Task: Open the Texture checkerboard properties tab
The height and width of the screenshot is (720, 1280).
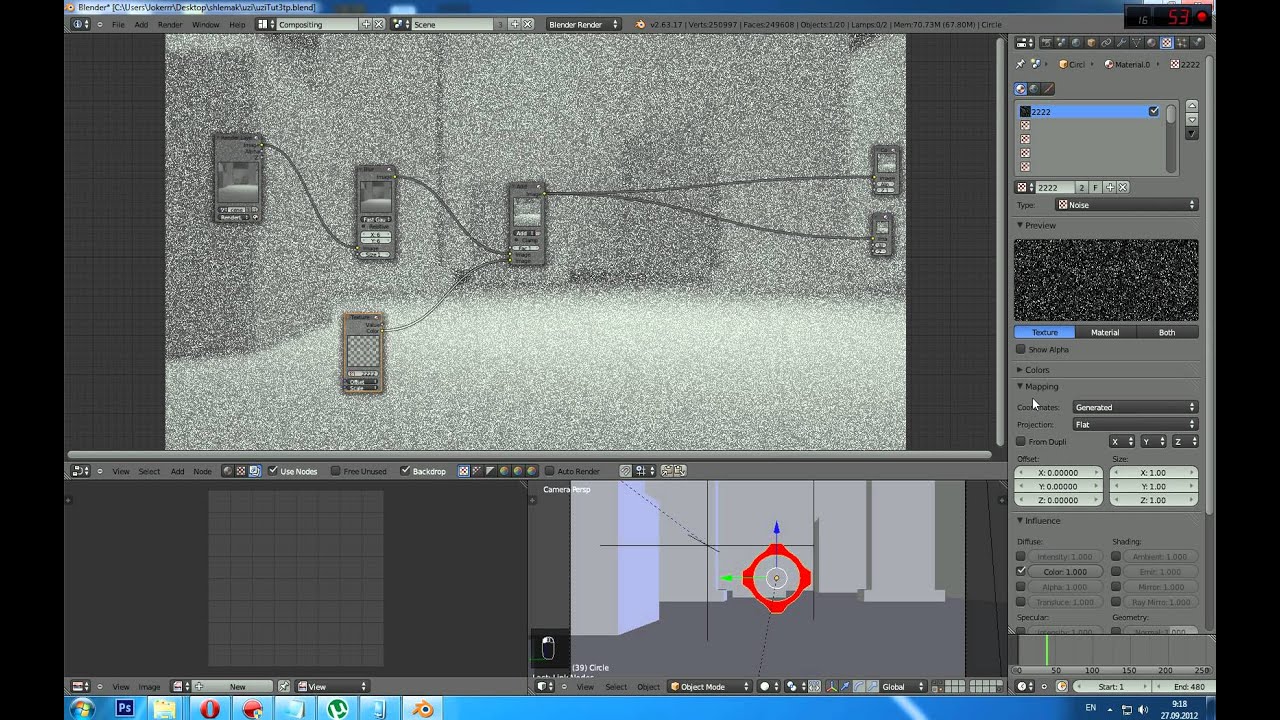Action: (x=1167, y=43)
